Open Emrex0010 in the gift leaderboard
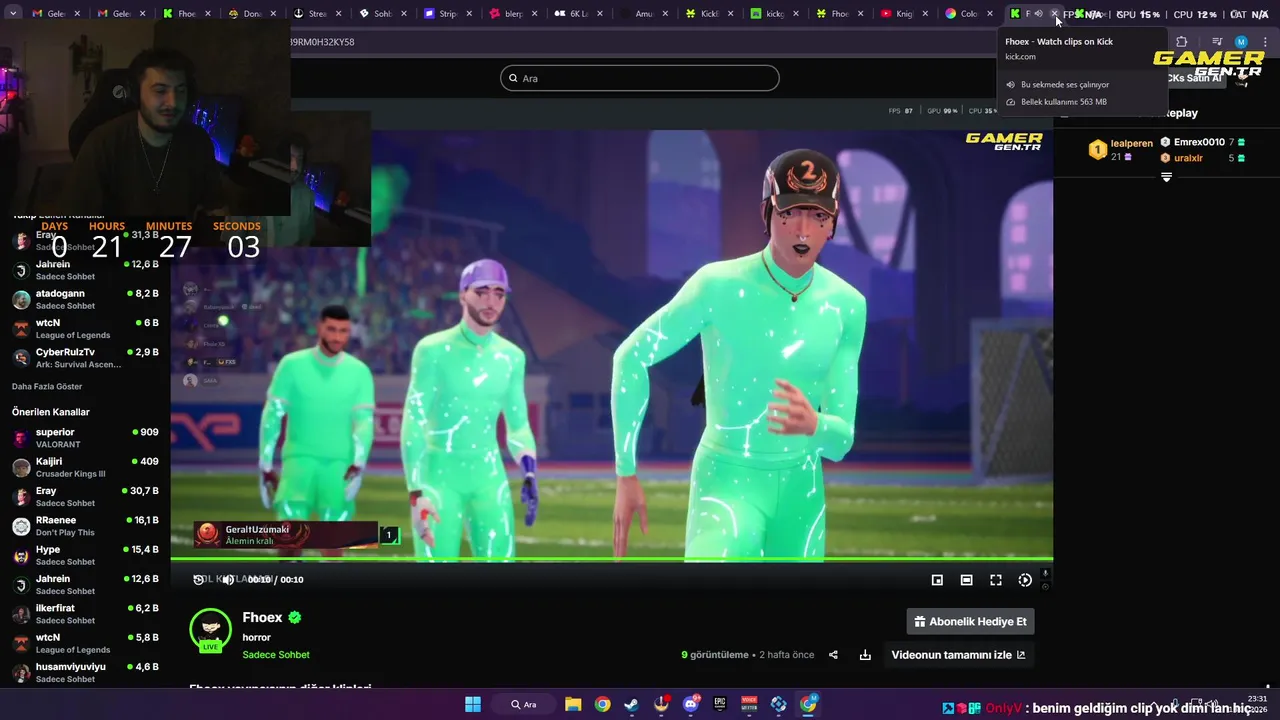The image size is (1280, 720). click(x=1203, y=142)
